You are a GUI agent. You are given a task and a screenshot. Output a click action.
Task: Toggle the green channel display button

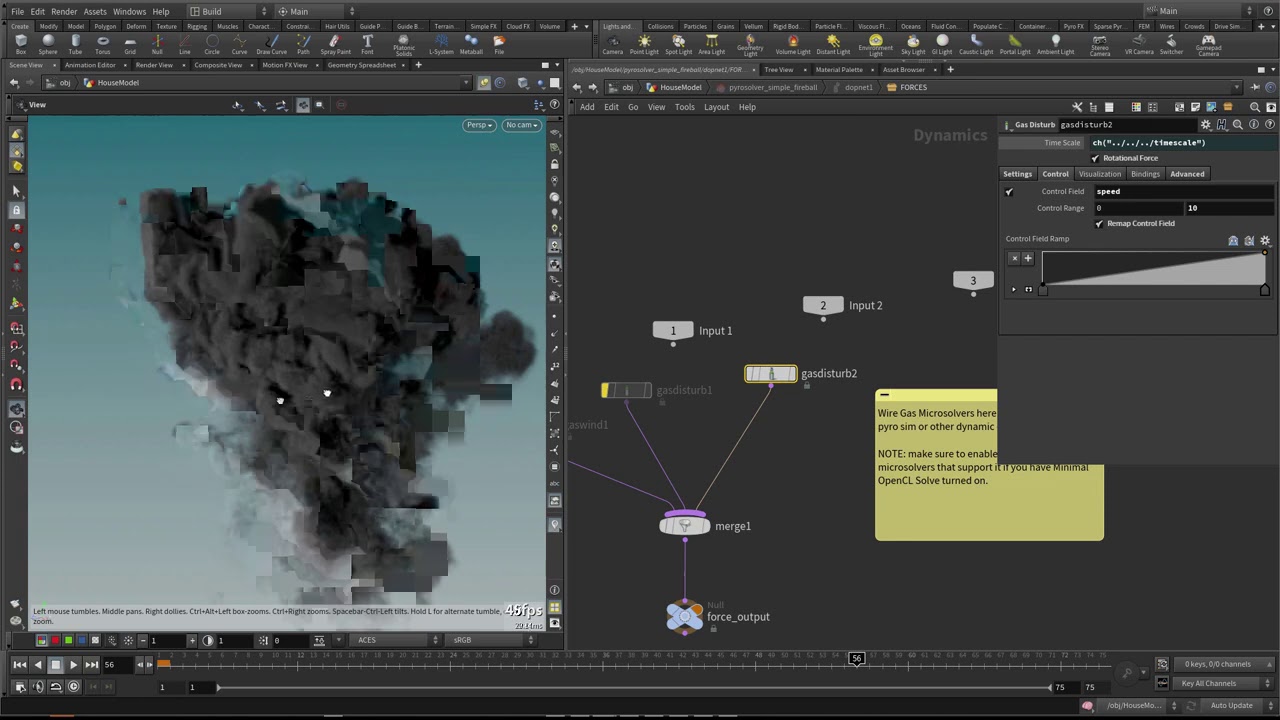67,640
